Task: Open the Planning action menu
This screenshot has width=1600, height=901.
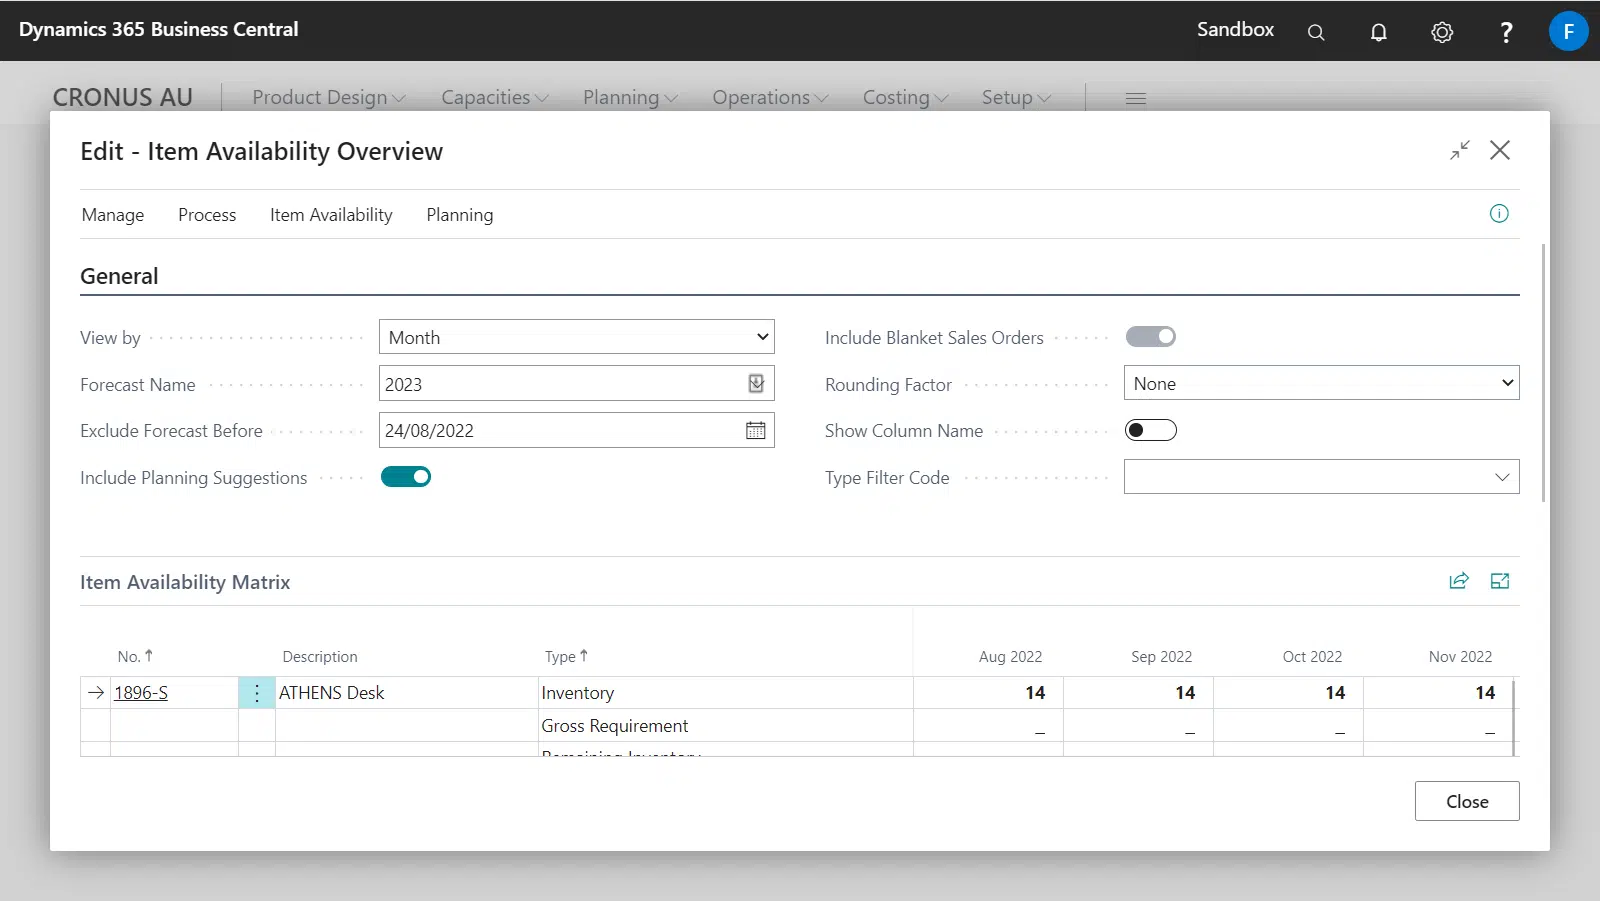Action: (459, 215)
